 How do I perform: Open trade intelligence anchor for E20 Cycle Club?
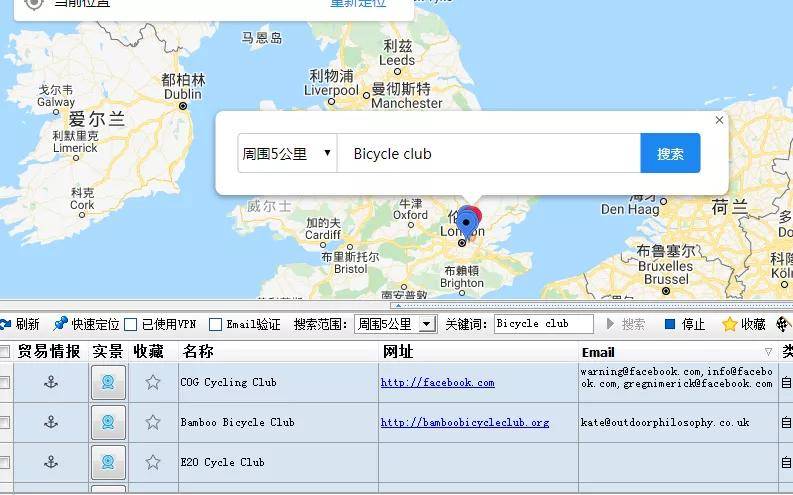51,462
